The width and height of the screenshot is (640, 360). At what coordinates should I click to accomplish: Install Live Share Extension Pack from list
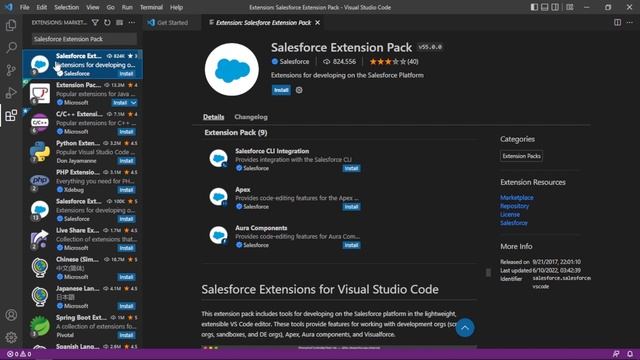(126, 248)
